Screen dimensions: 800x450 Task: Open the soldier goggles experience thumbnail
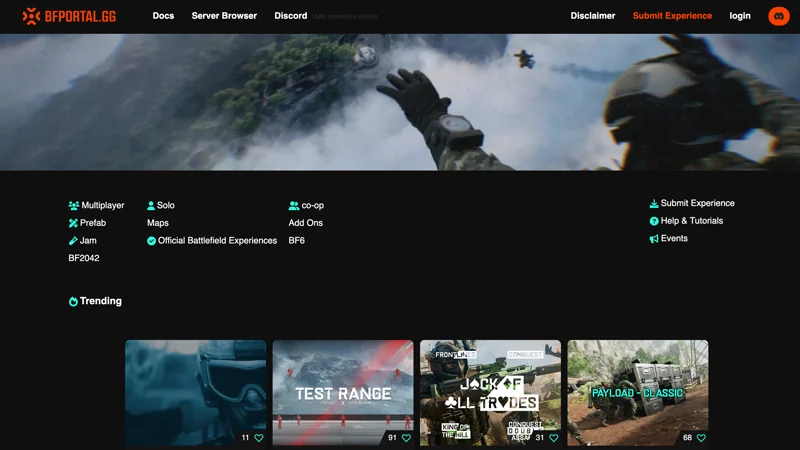195,393
